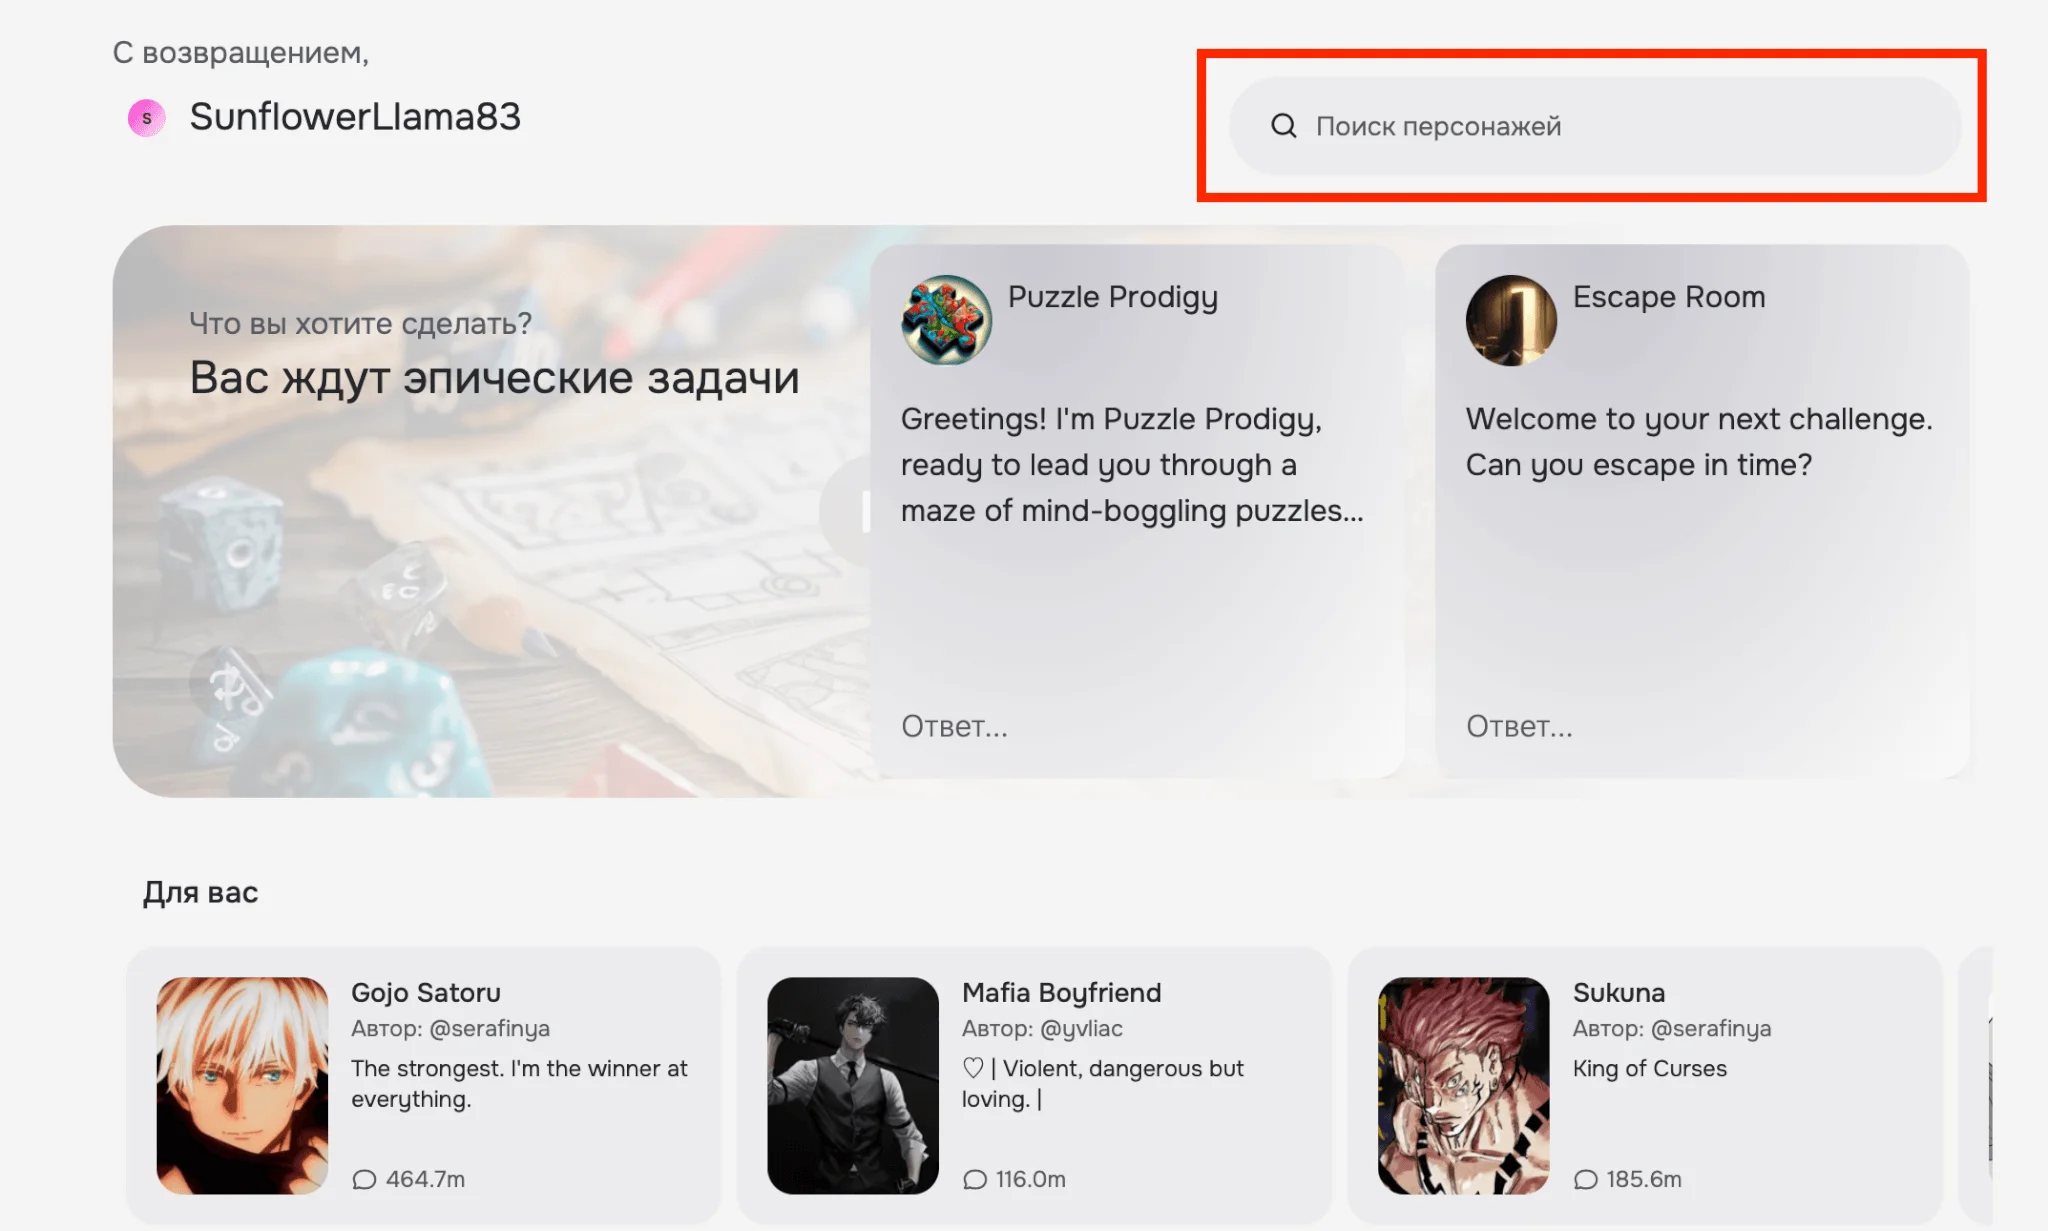The height and width of the screenshot is (1231, 2048).
Task: Click the Gojo Satoru author @serafinya
Action: 489,1028
